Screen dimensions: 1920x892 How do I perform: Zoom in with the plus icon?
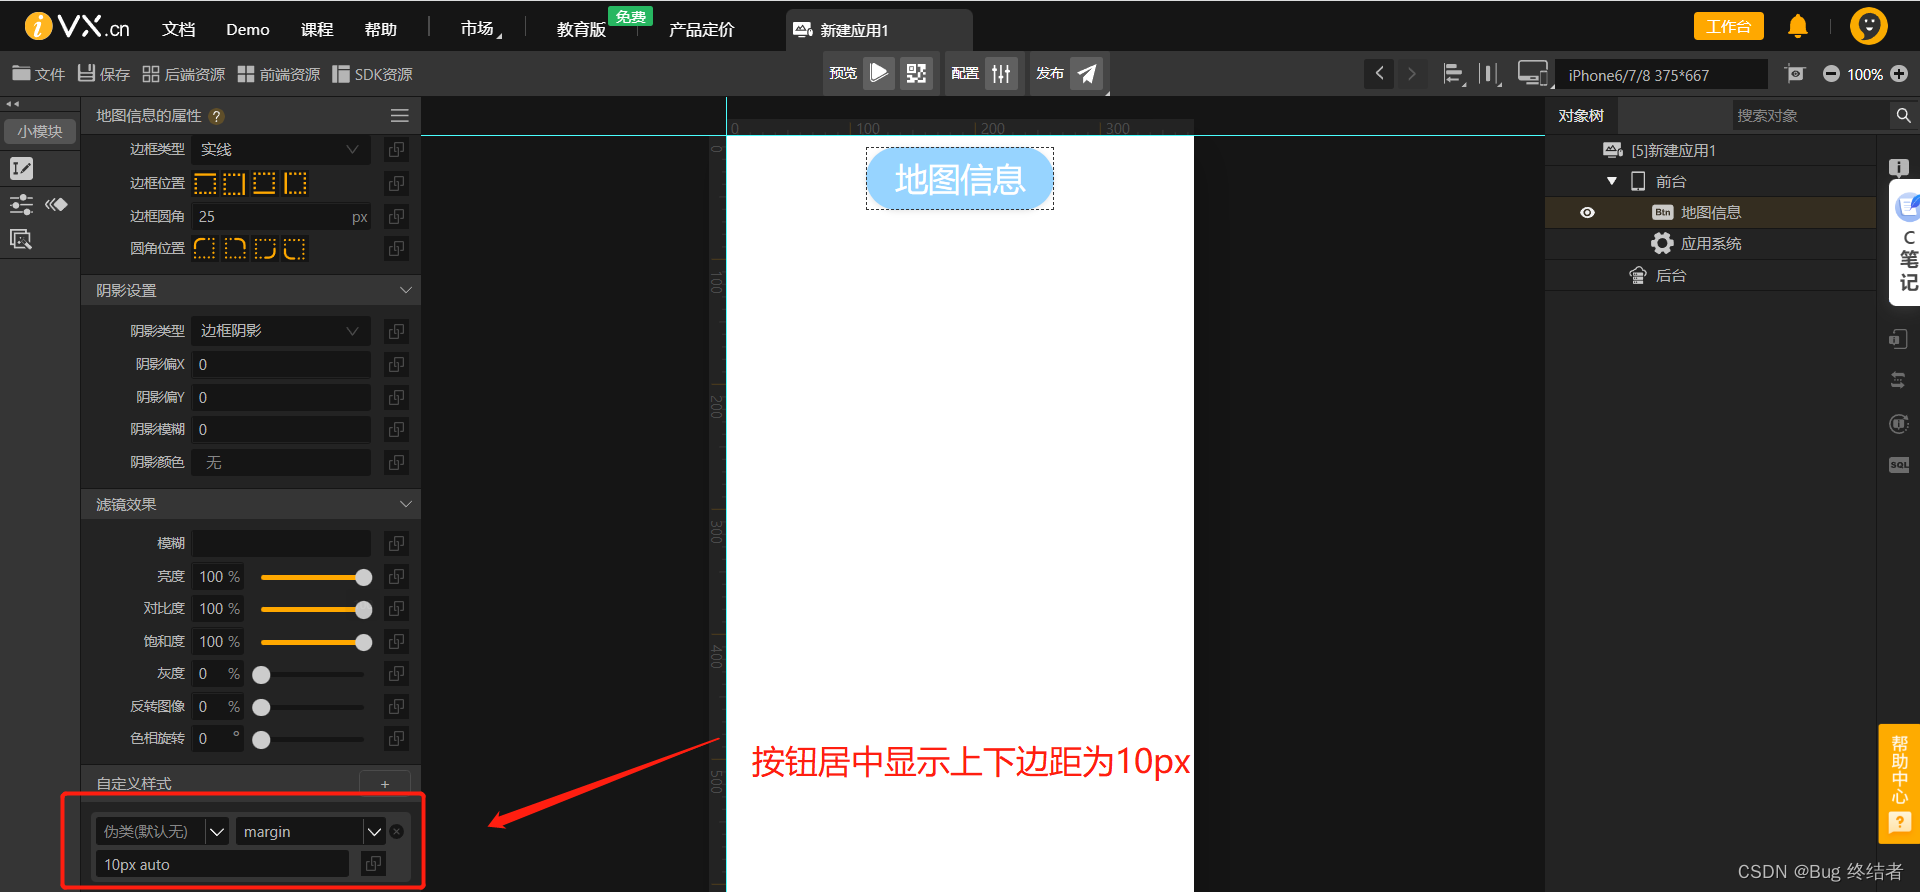click(1899, 74)
